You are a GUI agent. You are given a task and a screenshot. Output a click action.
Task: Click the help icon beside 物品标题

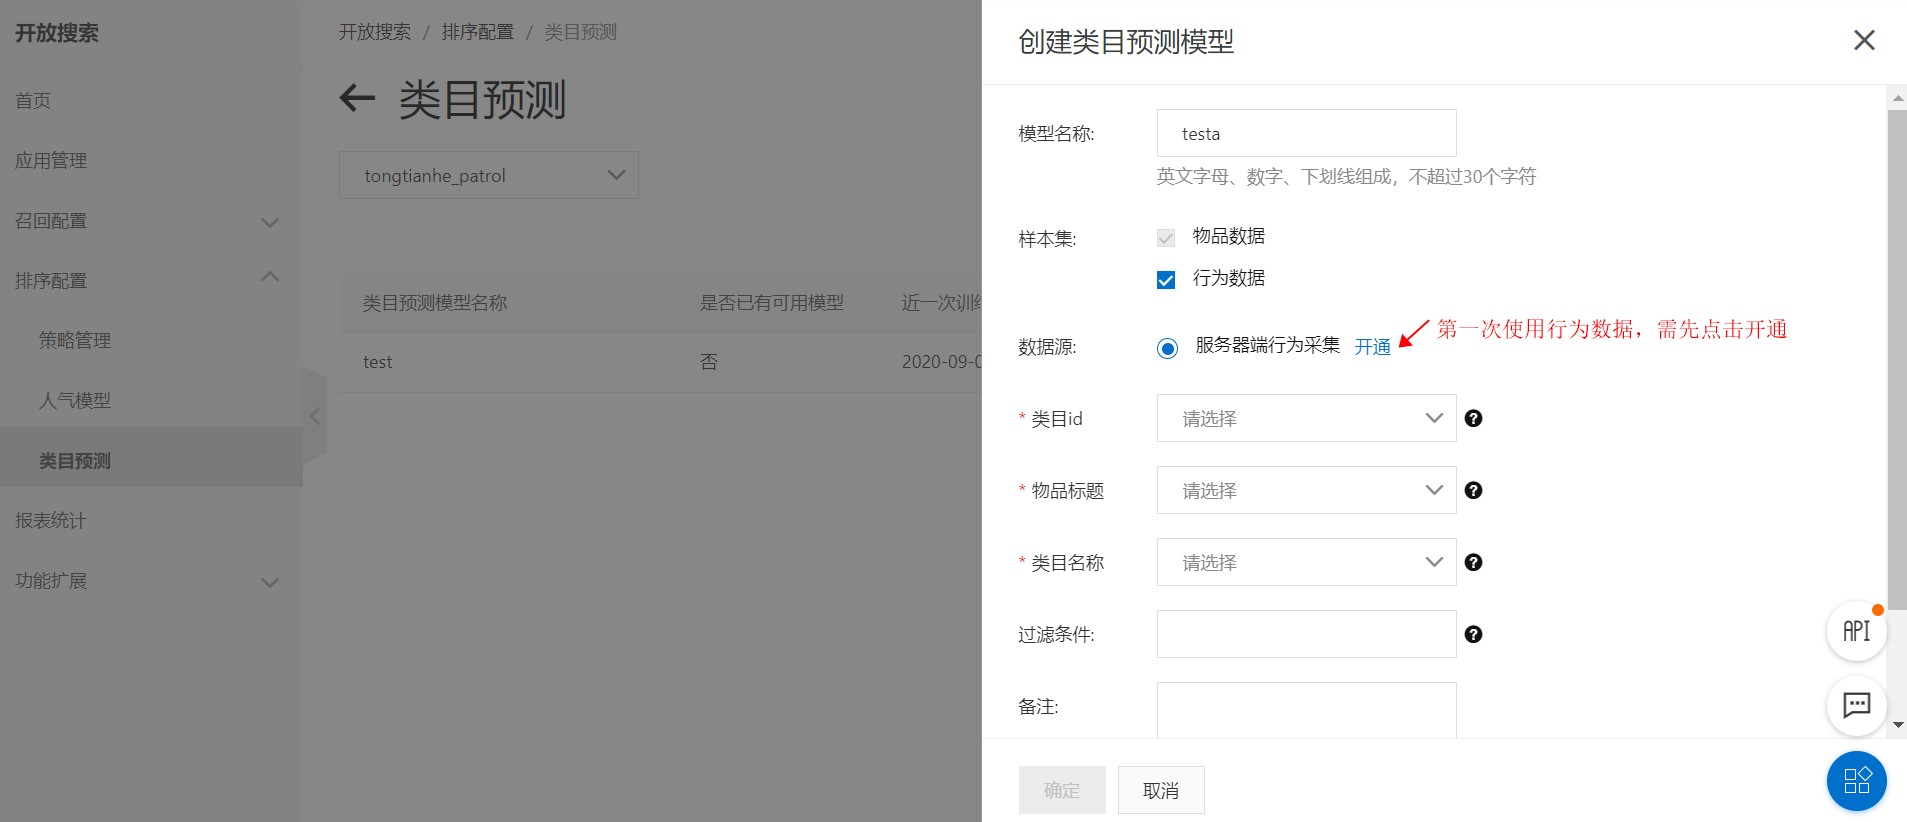point(1473,491)
